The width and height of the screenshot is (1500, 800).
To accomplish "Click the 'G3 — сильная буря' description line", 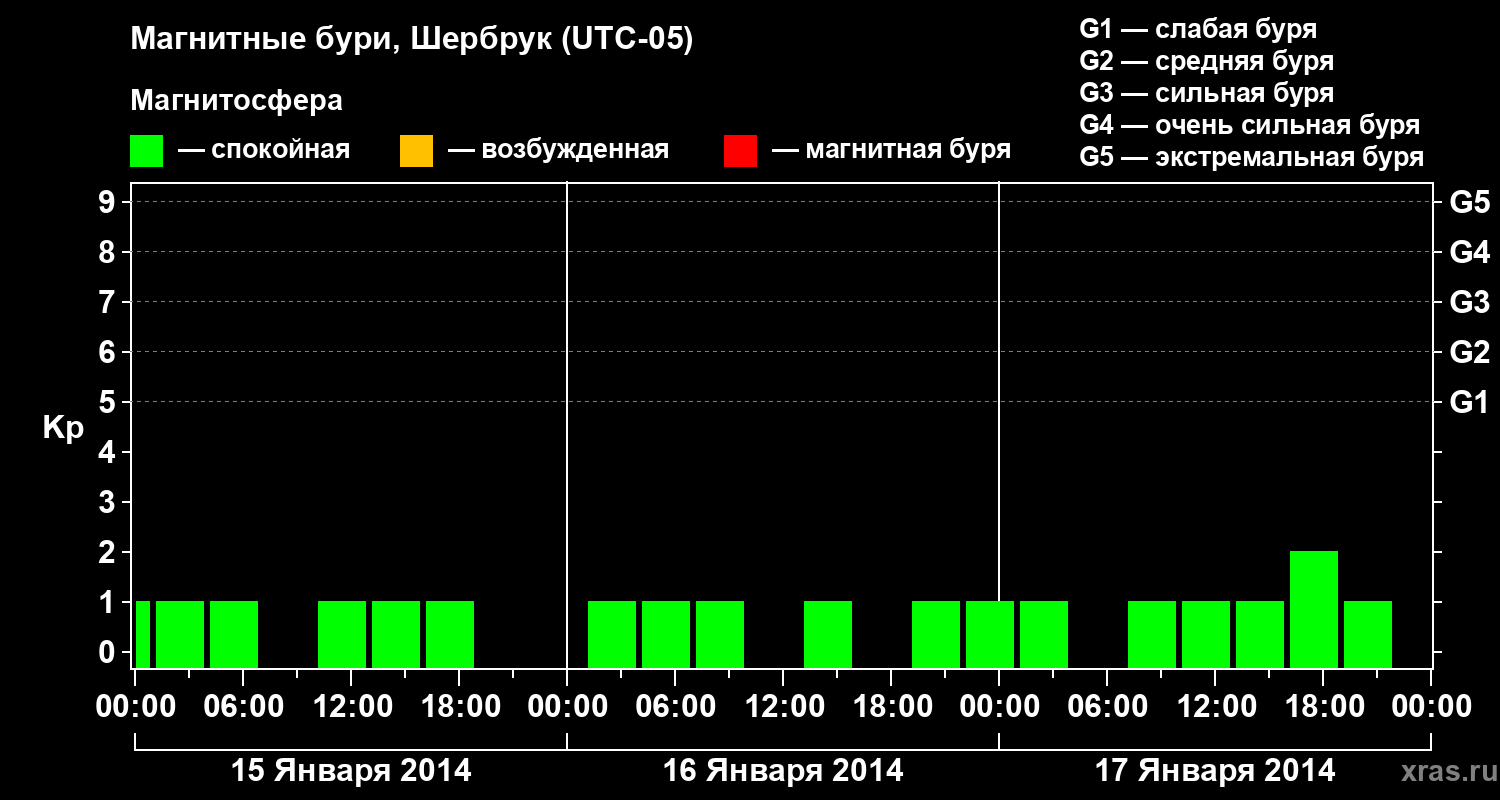I will click(1206, 93).
